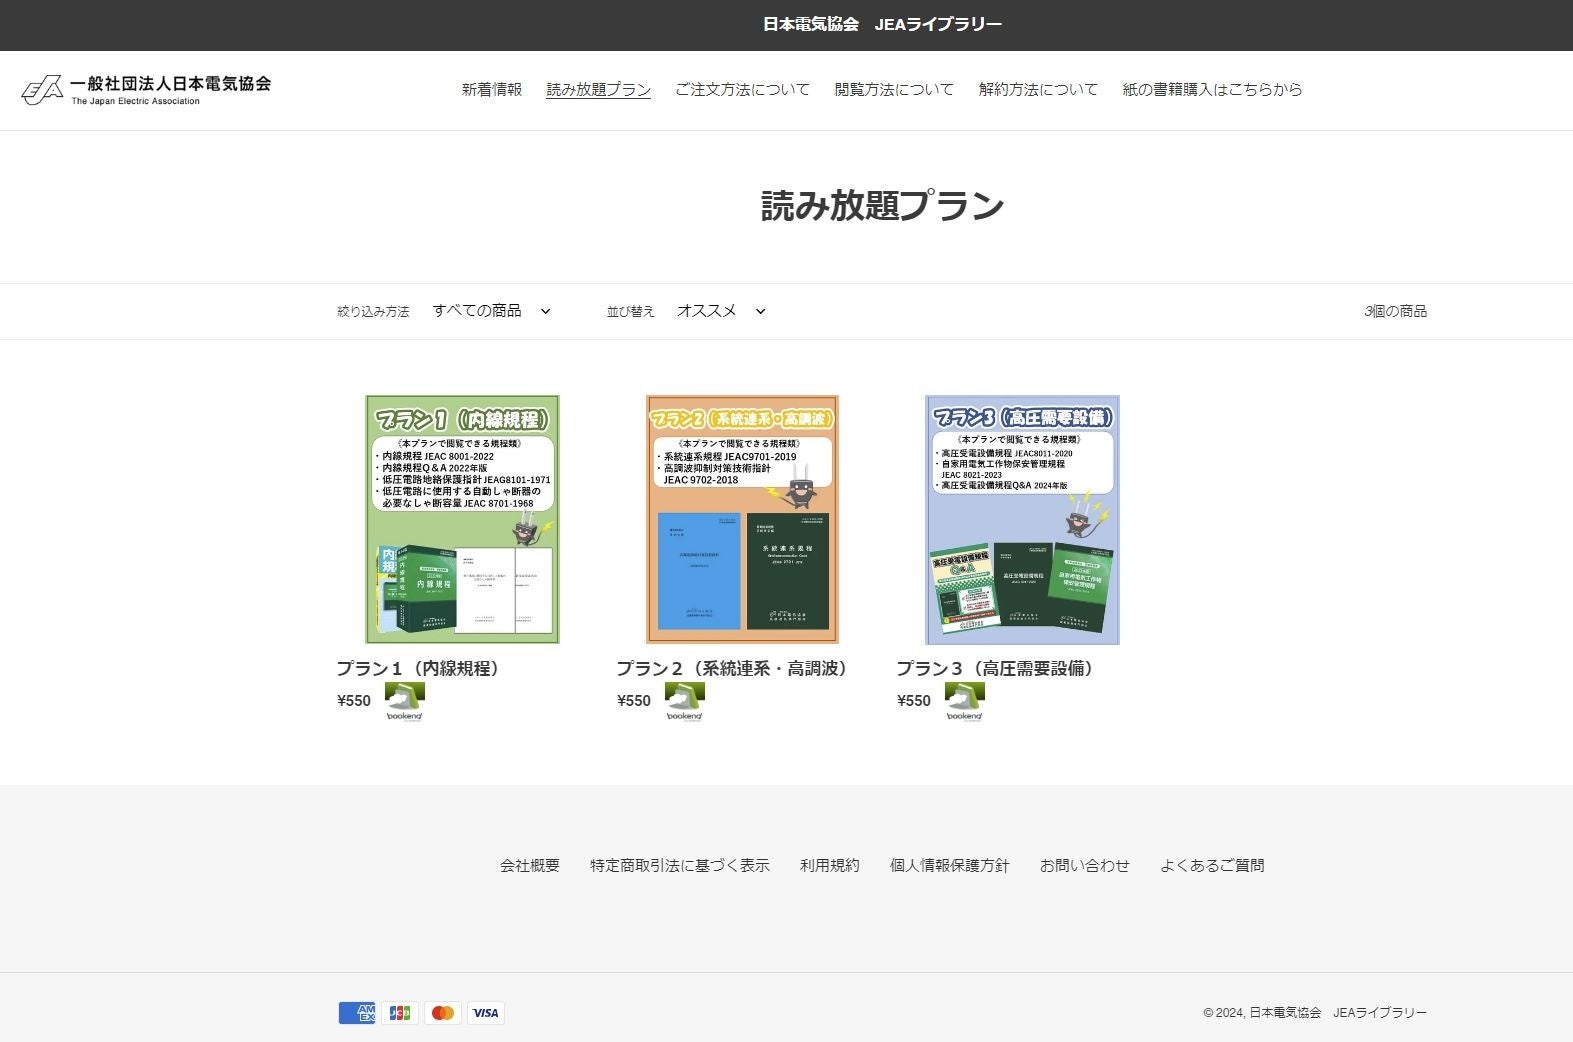Open the よくあるご質問 footer link

(1212, 866)
